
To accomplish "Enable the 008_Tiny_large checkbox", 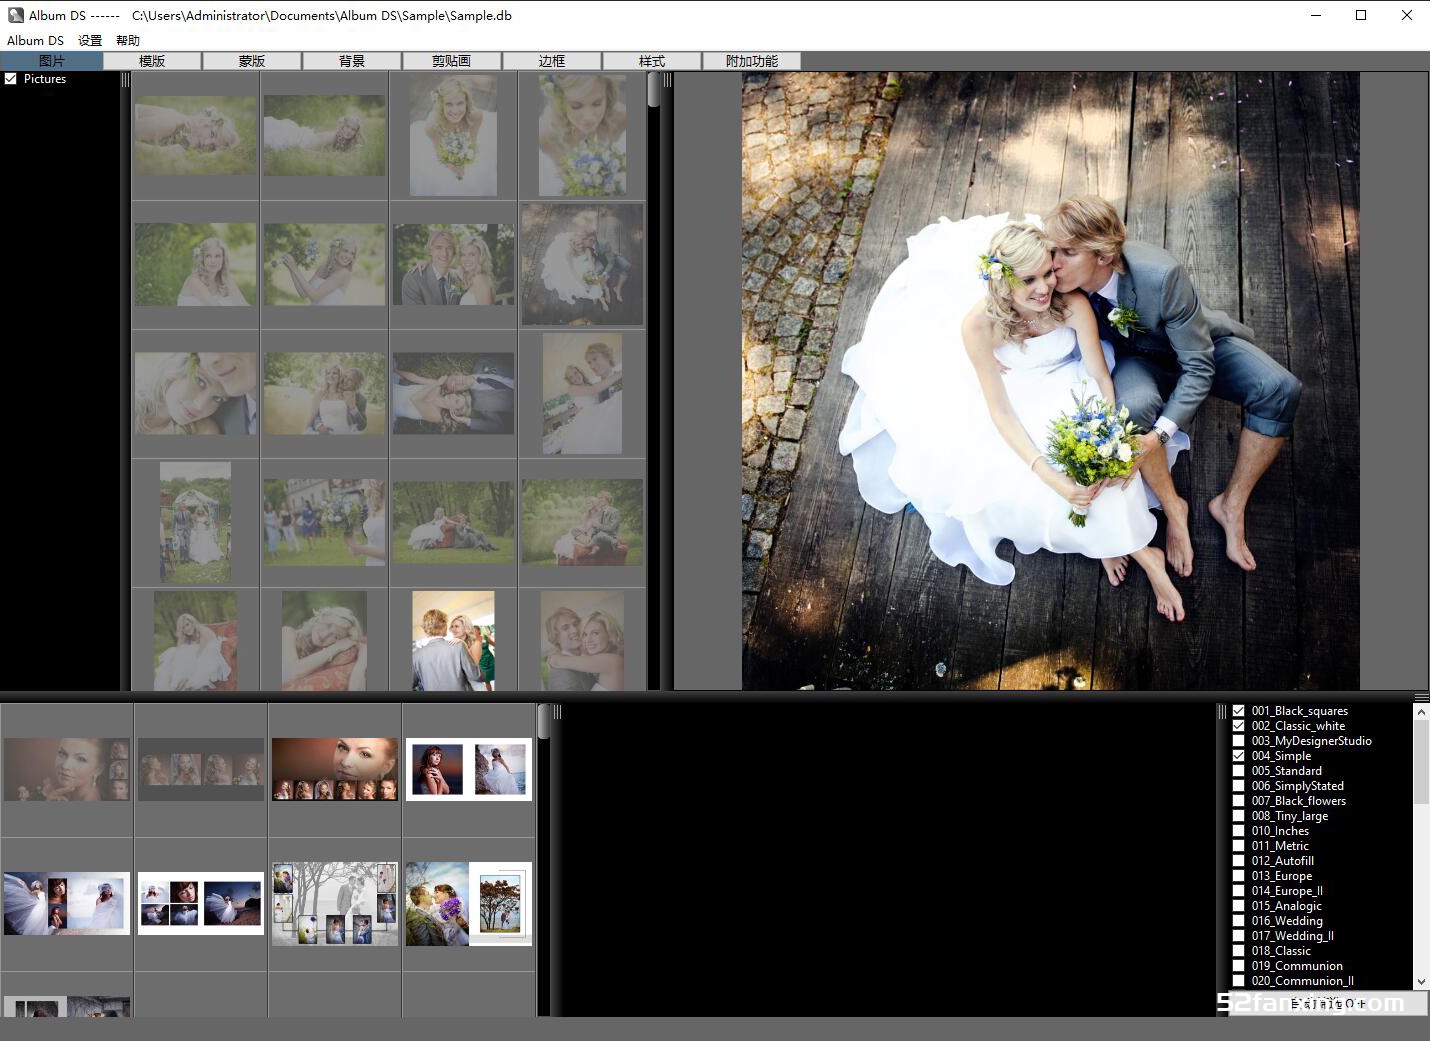I will 1239,816.
